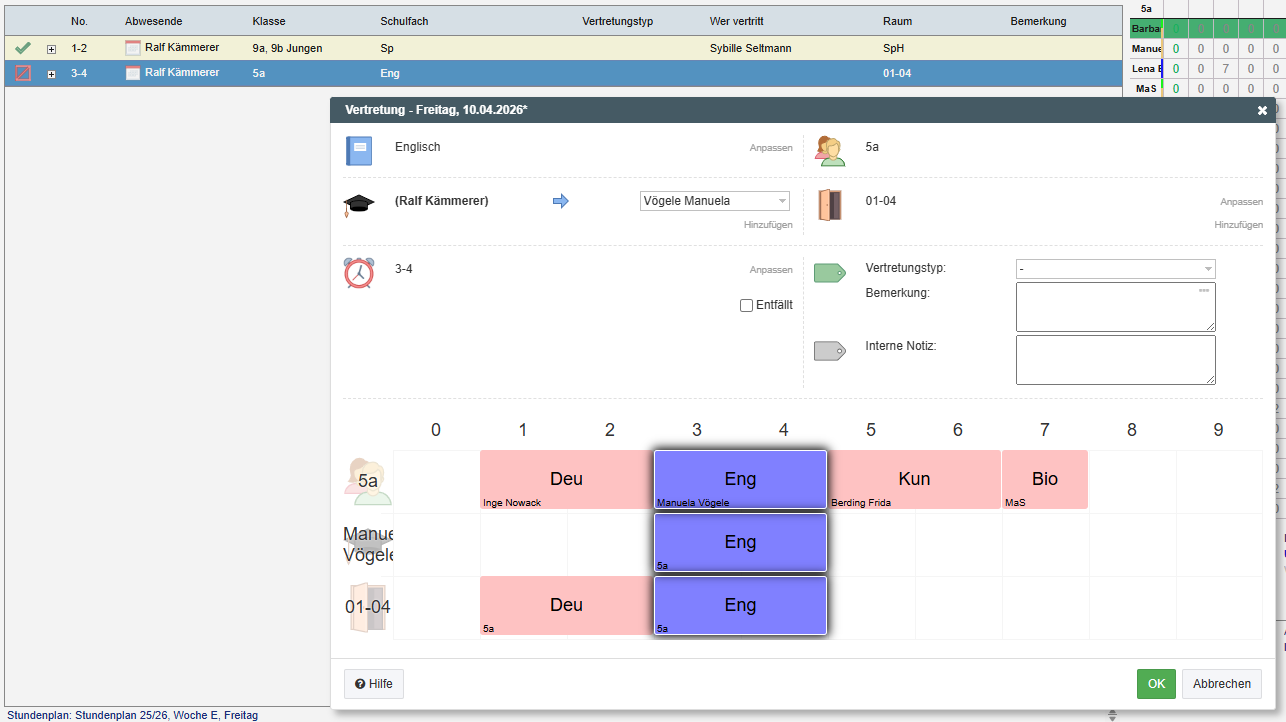Click the blue Englisch book icon
Image resolution: width=1286 pixels, height=722 pixels.
pos(358,151)
